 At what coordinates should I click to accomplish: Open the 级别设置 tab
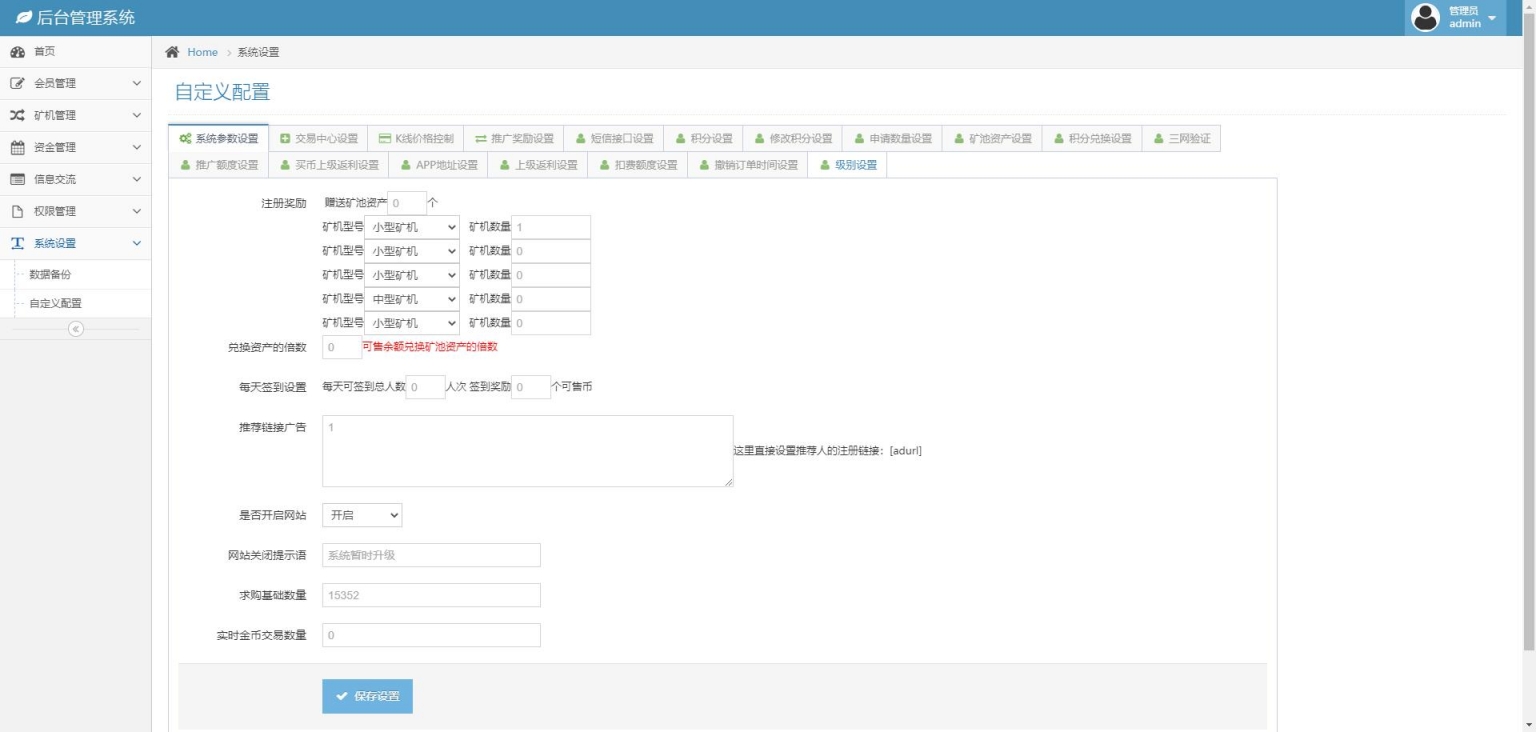(x=848, y=165)
